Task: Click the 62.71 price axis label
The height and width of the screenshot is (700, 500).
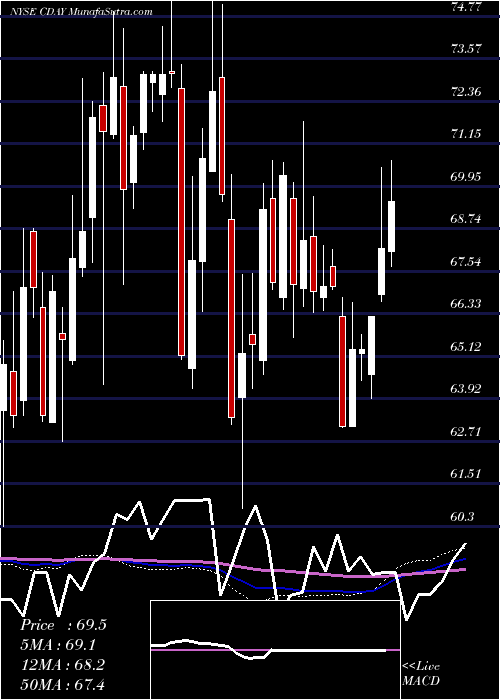Action: pyautogui.click(x=466, y=432)
